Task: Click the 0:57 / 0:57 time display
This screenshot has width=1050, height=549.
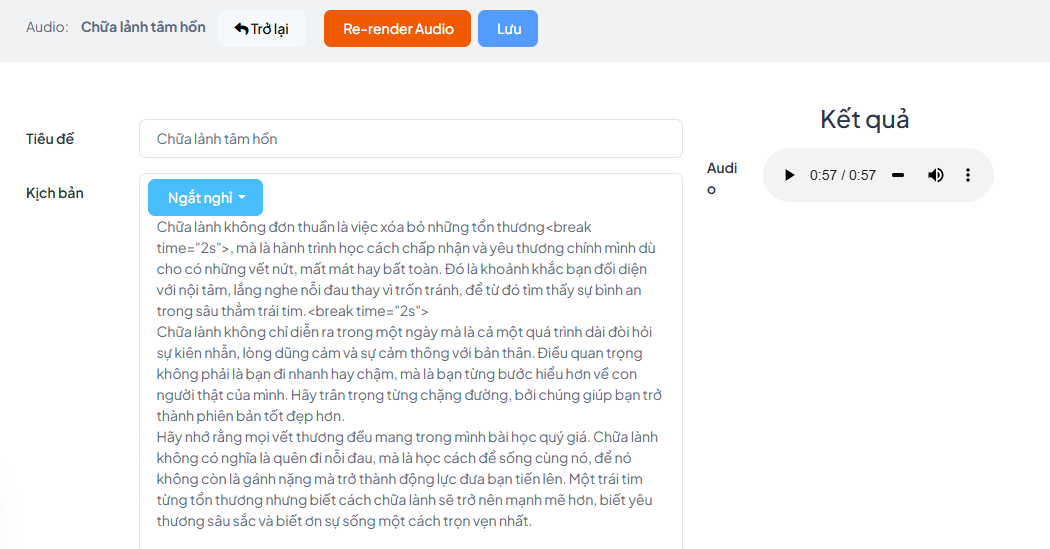Action: pyautogui.click(x=842, y=175)
